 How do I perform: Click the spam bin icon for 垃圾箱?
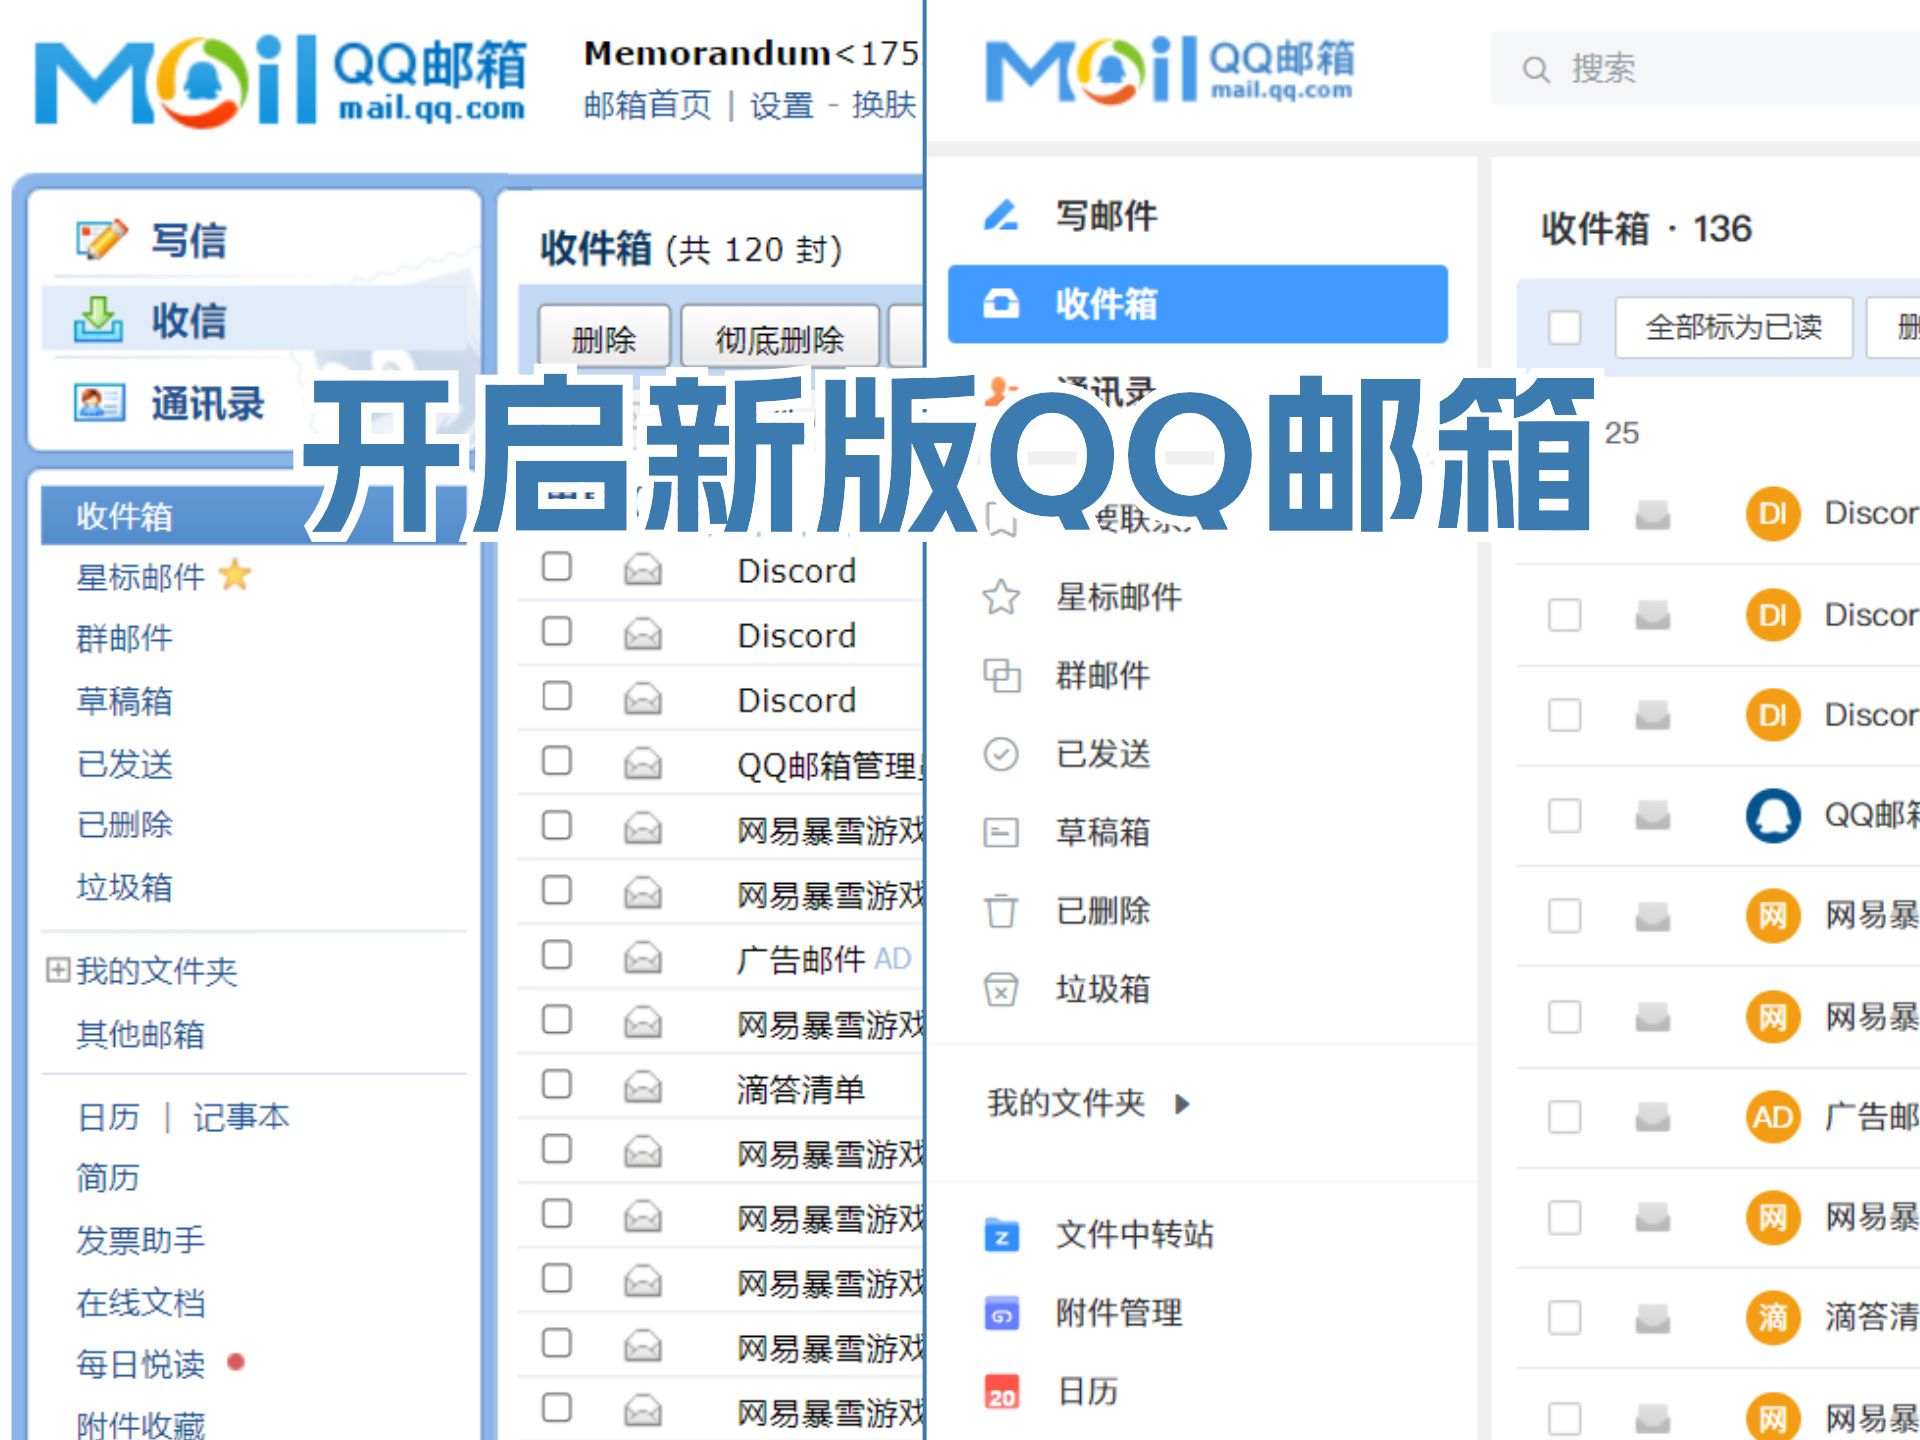pos(1001,990)
